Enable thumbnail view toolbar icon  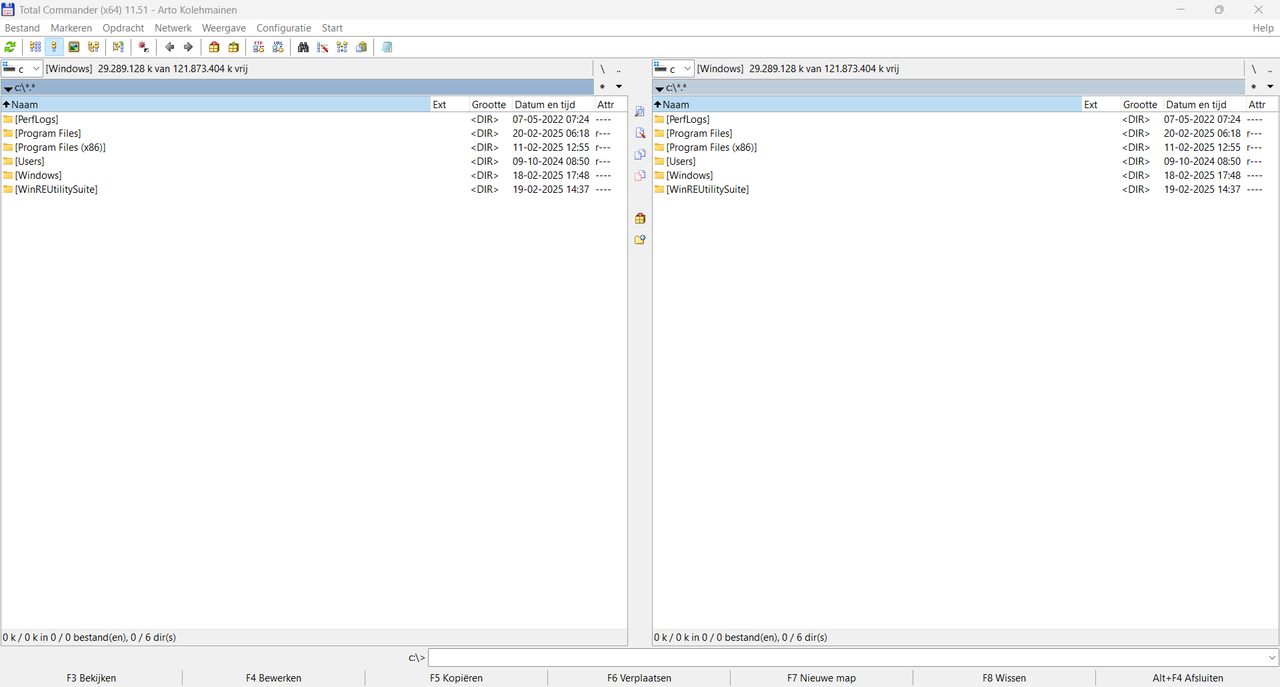click(x=74, y=47)
